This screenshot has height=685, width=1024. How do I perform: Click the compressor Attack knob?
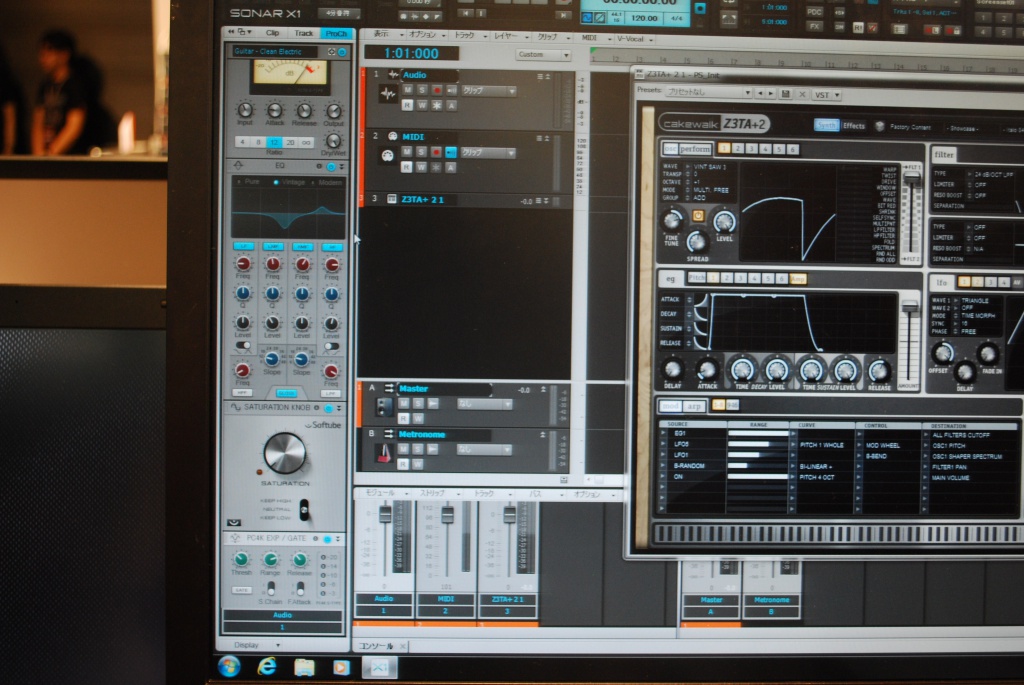275,110
